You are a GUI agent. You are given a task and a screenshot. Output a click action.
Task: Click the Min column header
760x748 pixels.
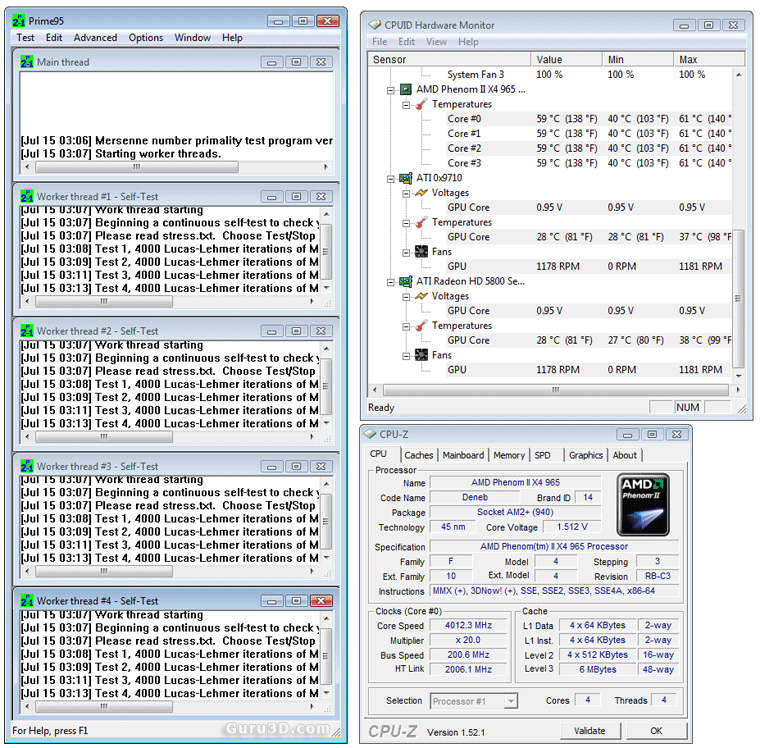pyautogui.click(x=638, y=60)
